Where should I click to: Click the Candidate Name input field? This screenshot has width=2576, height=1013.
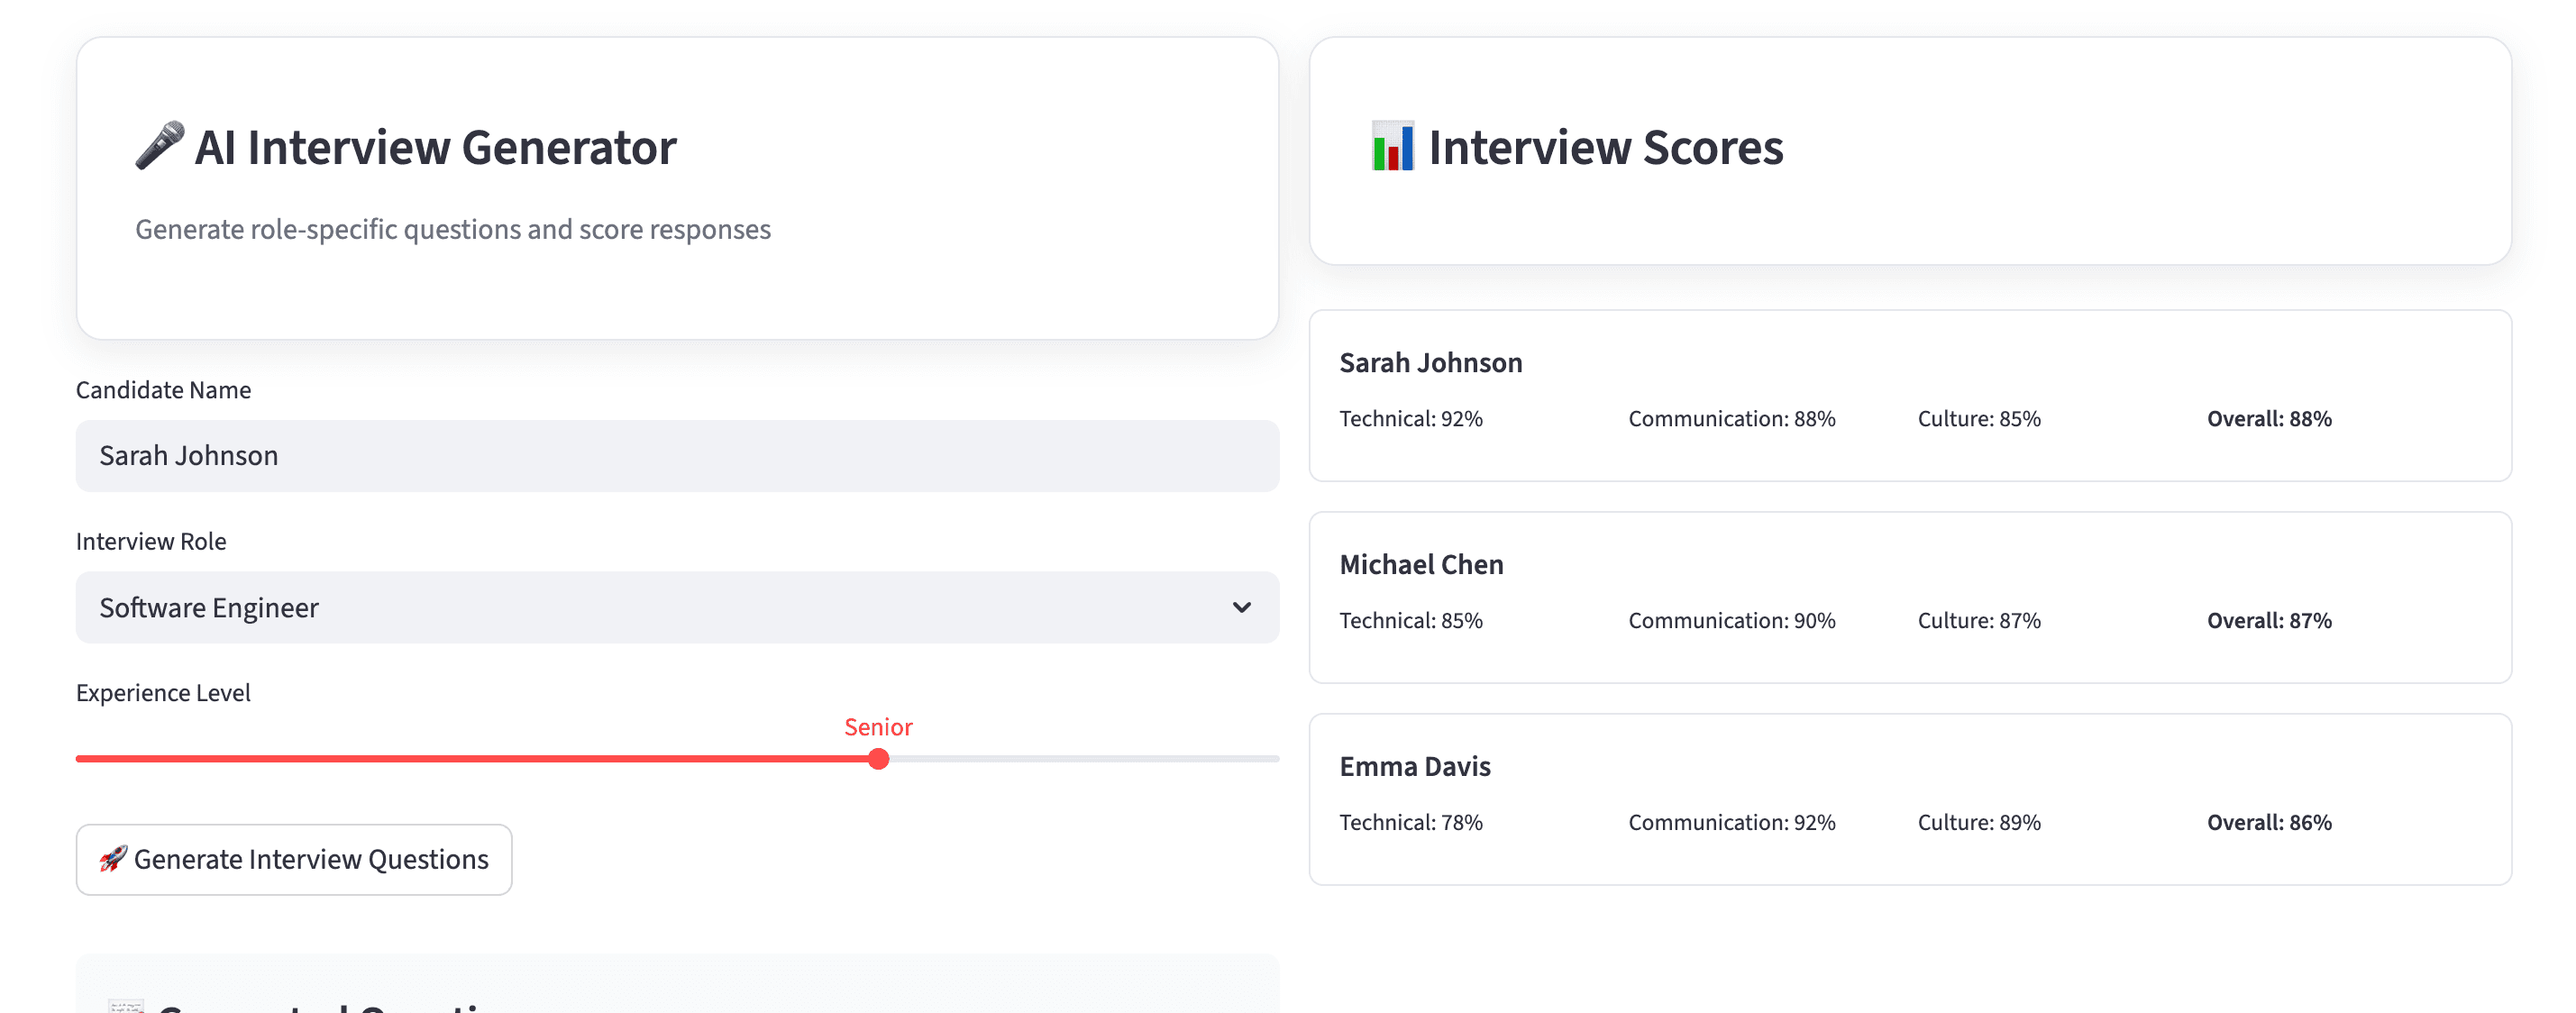click(x=677, y=455)
